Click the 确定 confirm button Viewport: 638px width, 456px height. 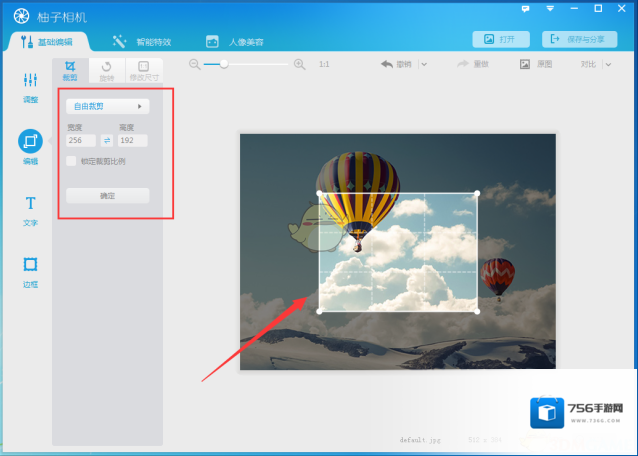[107, 196]
